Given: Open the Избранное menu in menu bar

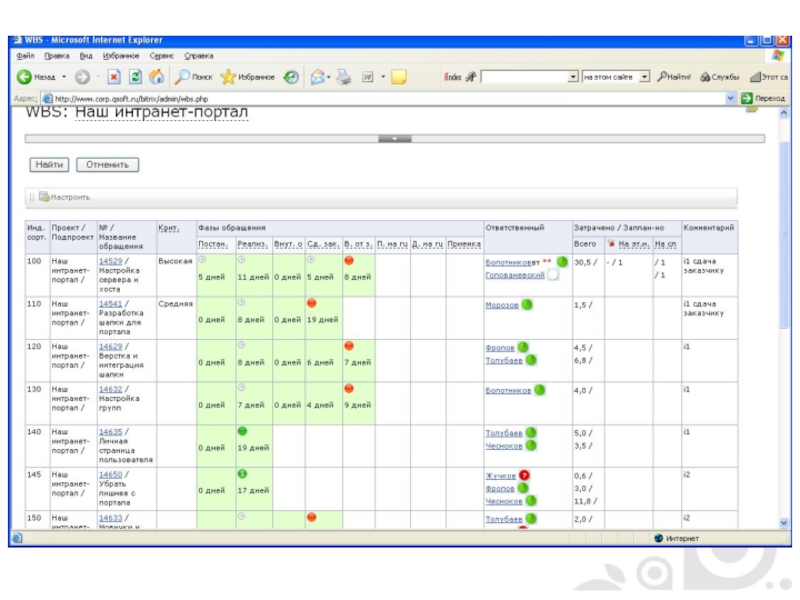Looking at the screenshot, I should pos(121,55).
